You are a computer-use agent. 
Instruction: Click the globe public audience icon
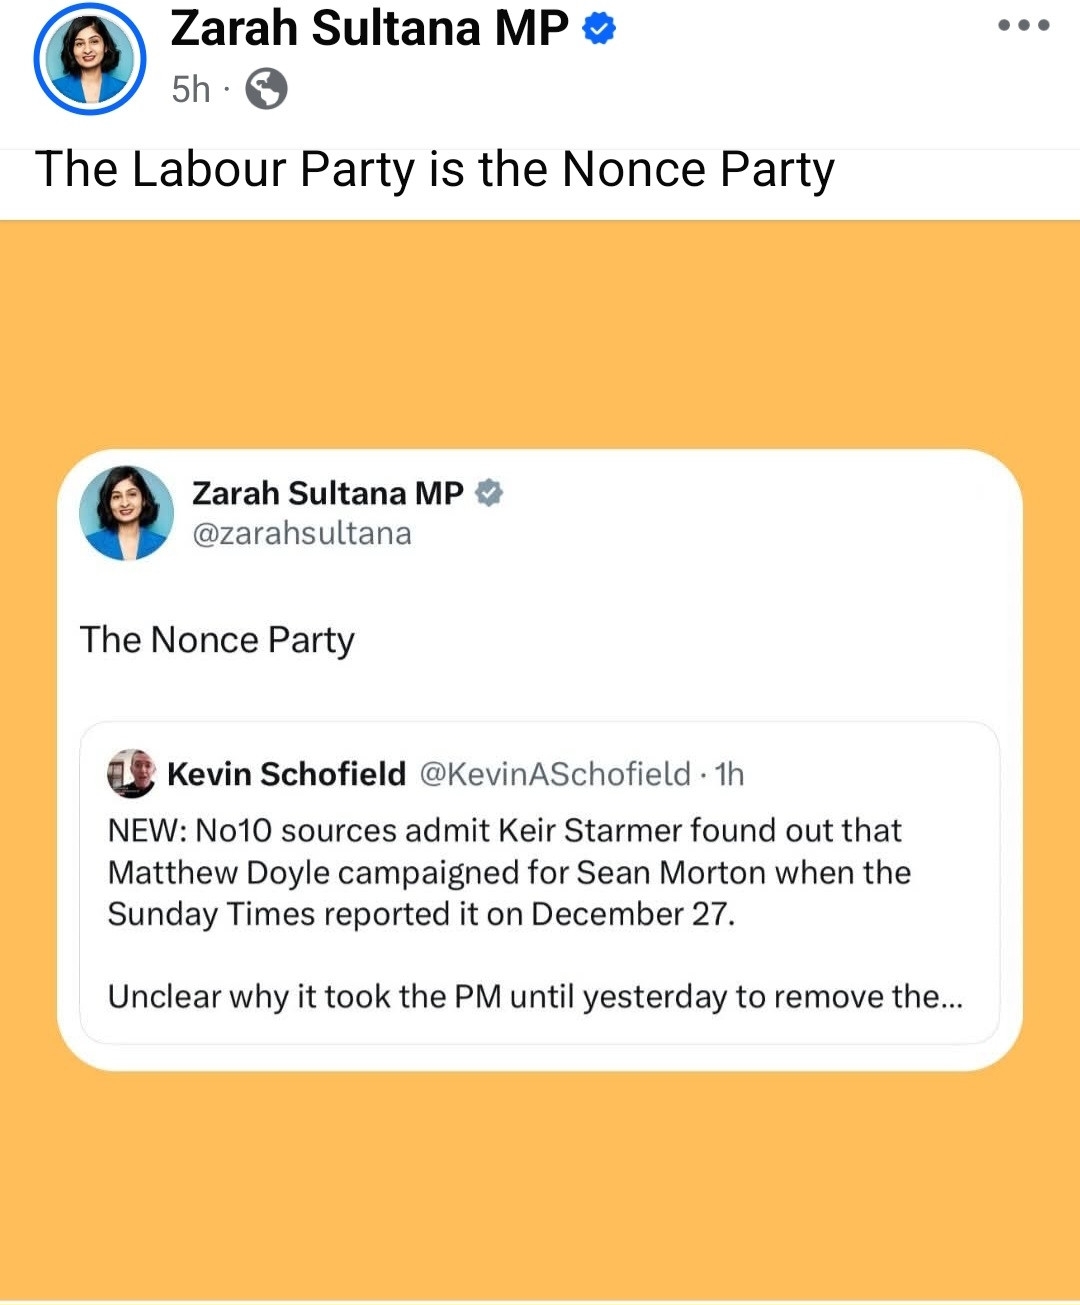pyautogui.click(x=266, y=89)
